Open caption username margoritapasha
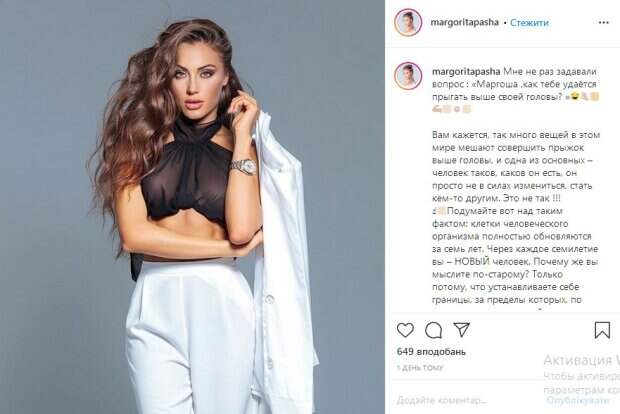Screen dimensions: 620x414 click(467, 72)
